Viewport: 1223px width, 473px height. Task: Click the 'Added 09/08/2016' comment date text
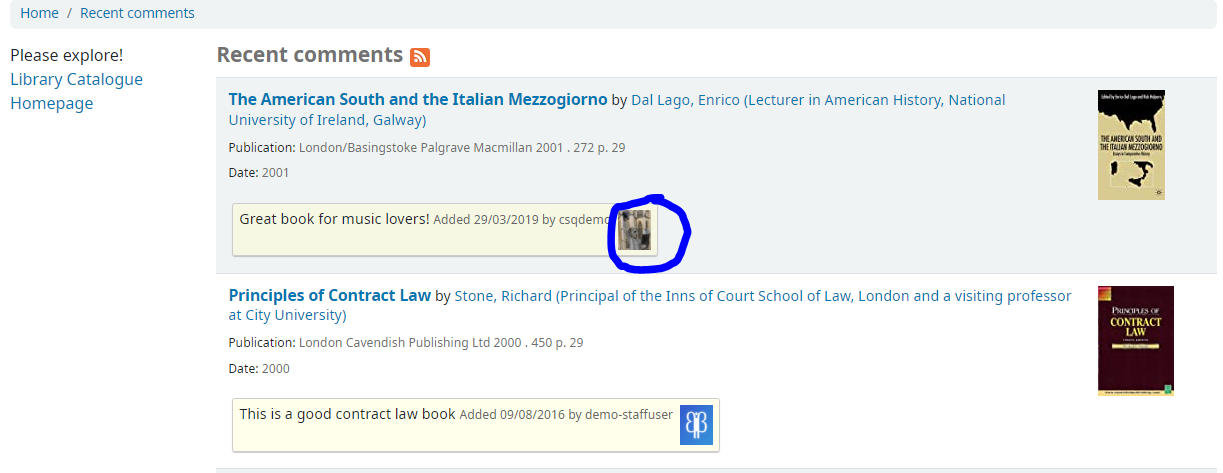pyautogui.click(x=511, y=415)
